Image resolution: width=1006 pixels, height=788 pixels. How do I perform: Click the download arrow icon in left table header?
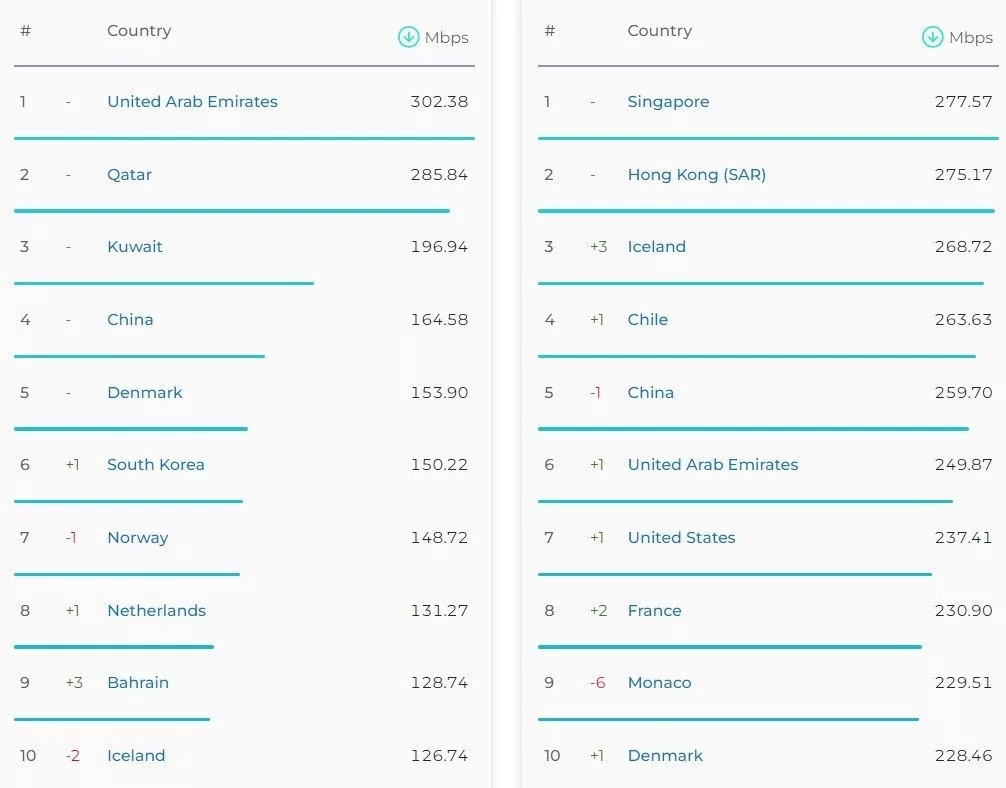coord(408,37)
